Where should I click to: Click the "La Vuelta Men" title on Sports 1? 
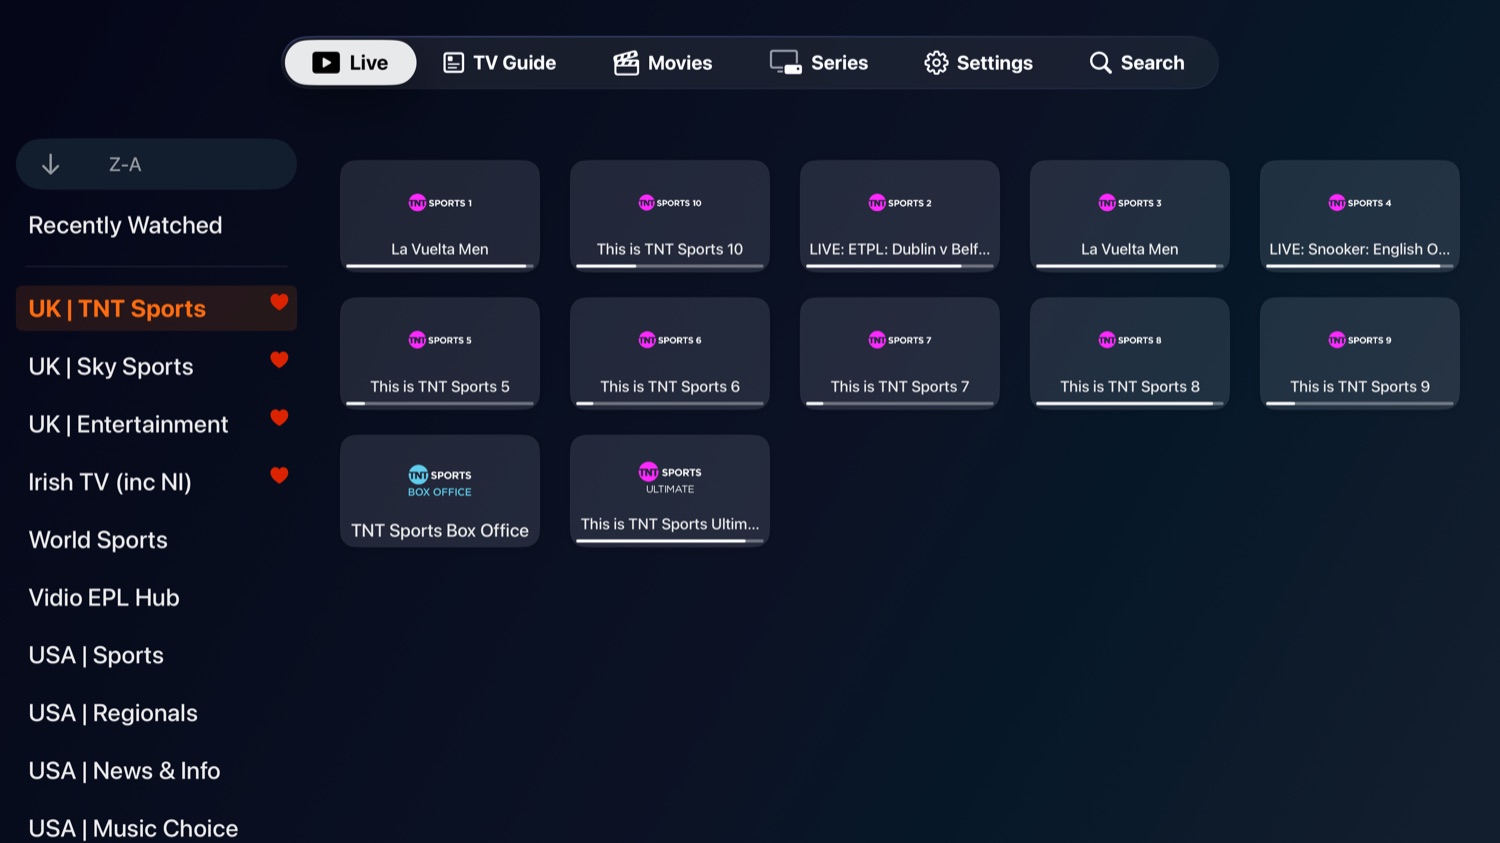pos(440,249)
